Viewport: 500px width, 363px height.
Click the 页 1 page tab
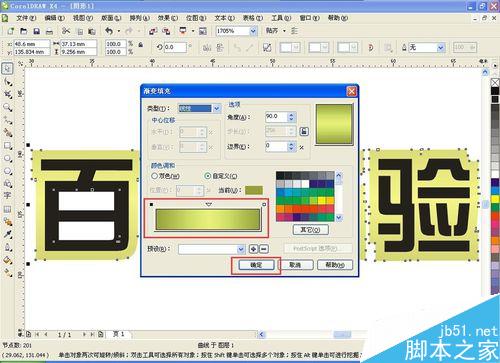pyautogui.click(x=118, y=334)
